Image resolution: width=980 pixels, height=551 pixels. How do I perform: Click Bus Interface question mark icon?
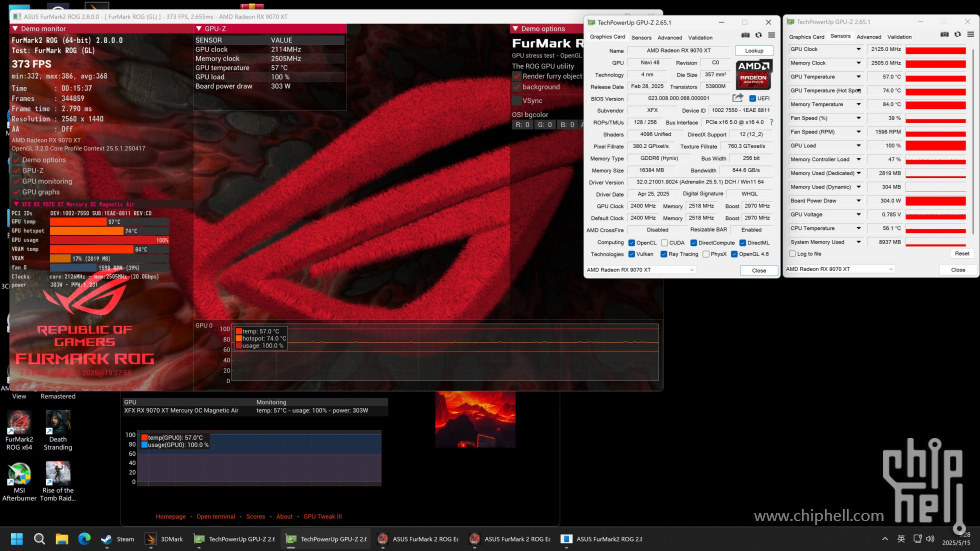771,122
